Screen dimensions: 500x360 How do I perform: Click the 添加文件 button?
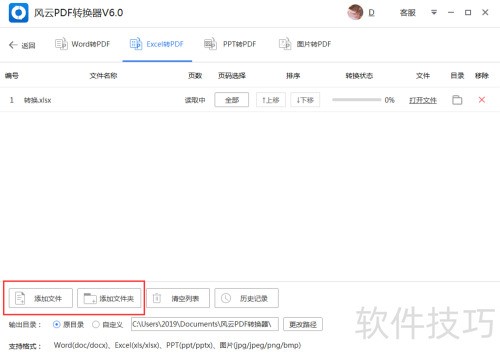pos(41,298)
